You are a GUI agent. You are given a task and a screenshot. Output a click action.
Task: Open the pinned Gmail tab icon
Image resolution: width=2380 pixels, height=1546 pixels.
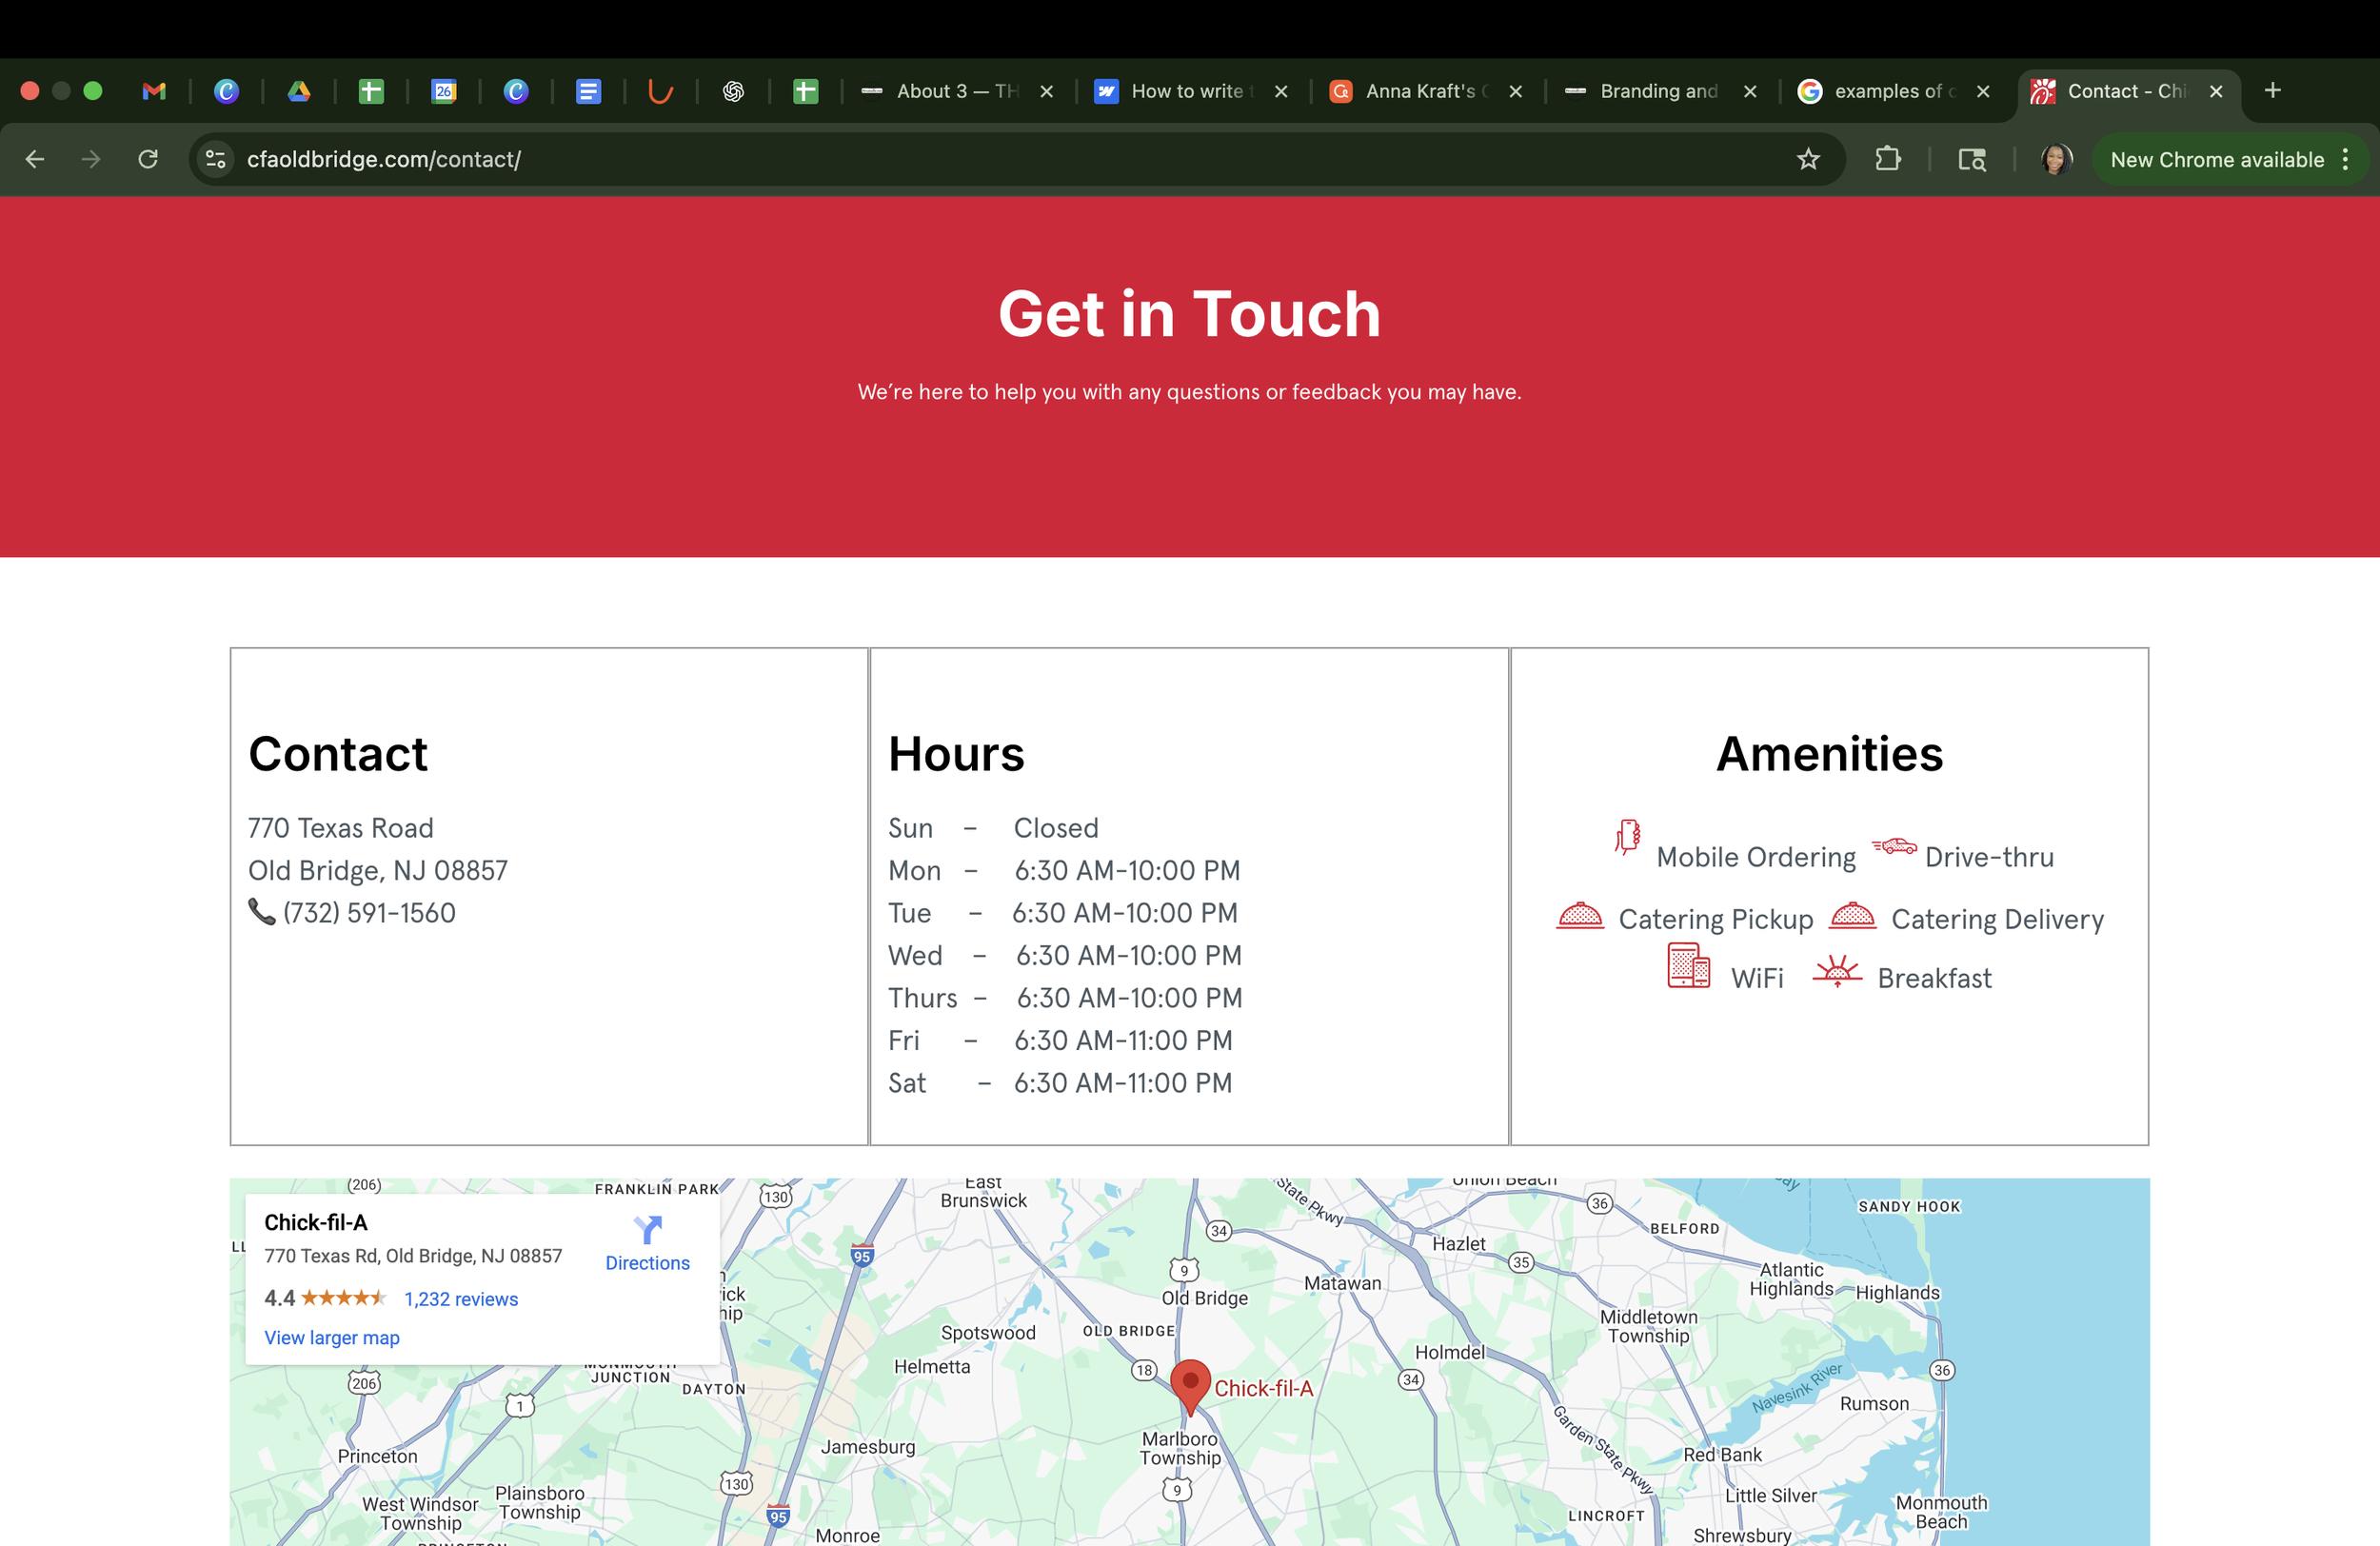(x=154, y=91)
